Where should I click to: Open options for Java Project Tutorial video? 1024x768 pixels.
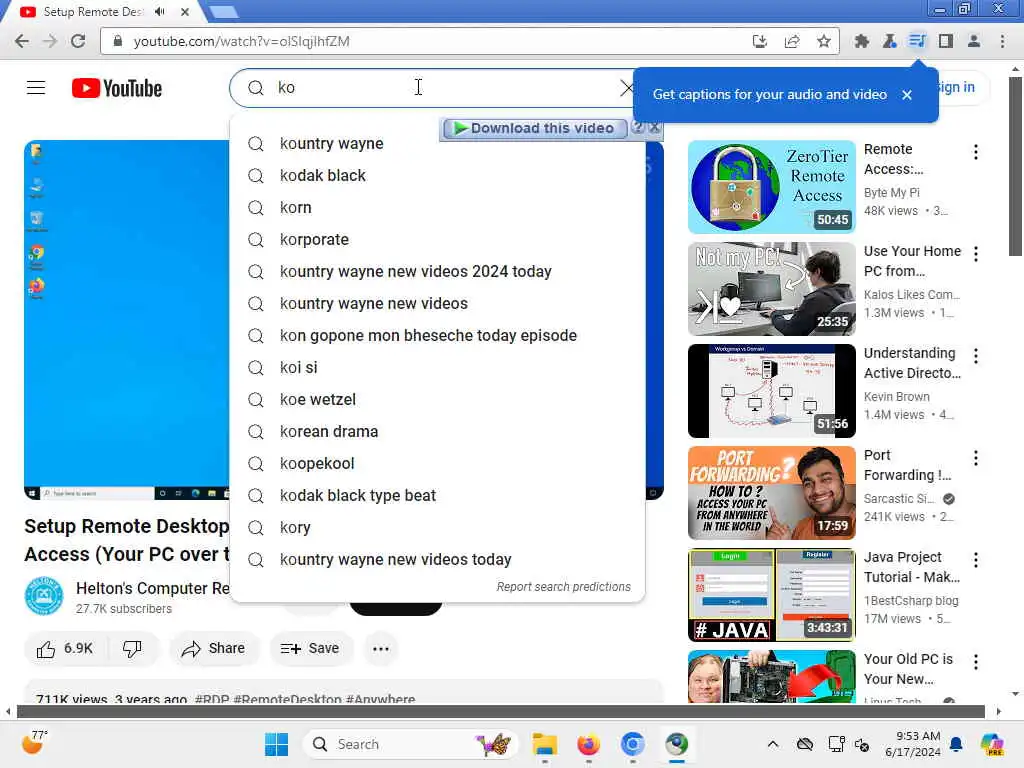tap(976, 560)
